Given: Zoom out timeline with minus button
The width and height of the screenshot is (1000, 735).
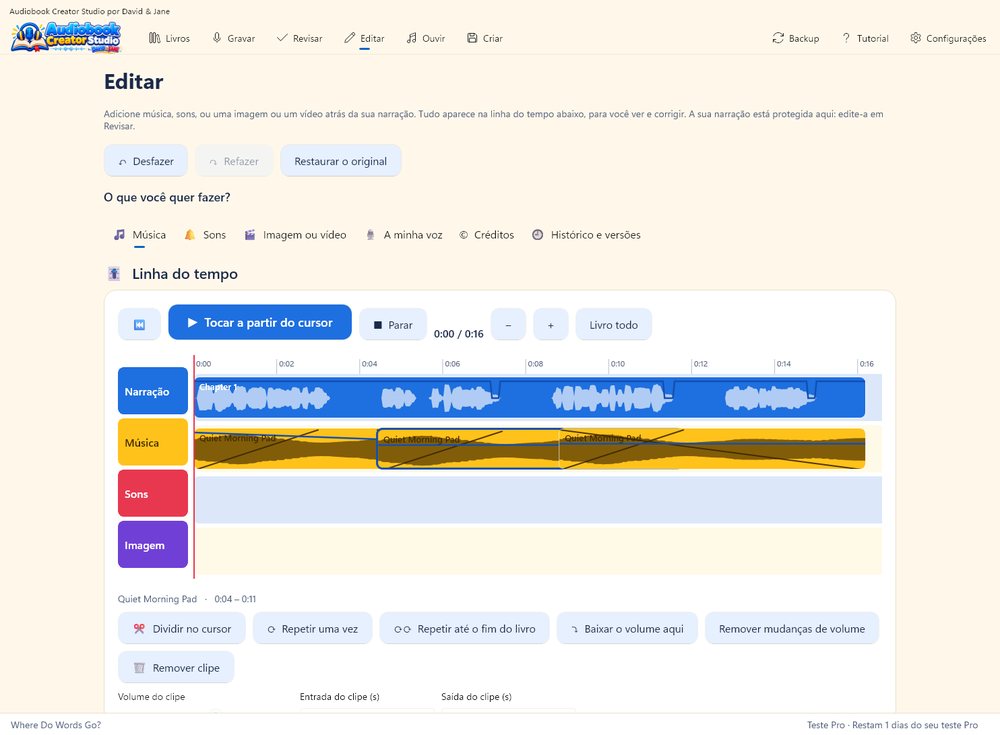Looking at the screenshot, I should point(508,325).
